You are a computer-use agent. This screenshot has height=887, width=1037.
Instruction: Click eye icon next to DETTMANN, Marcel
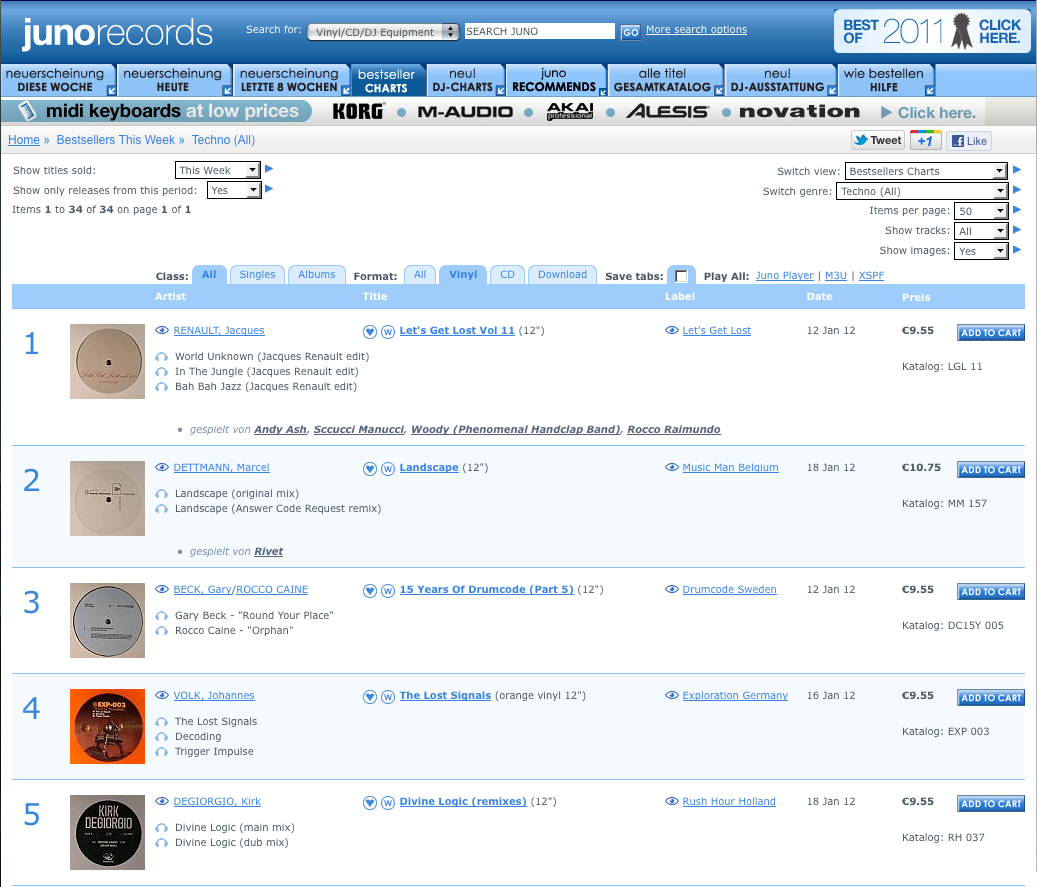[162, 468]
